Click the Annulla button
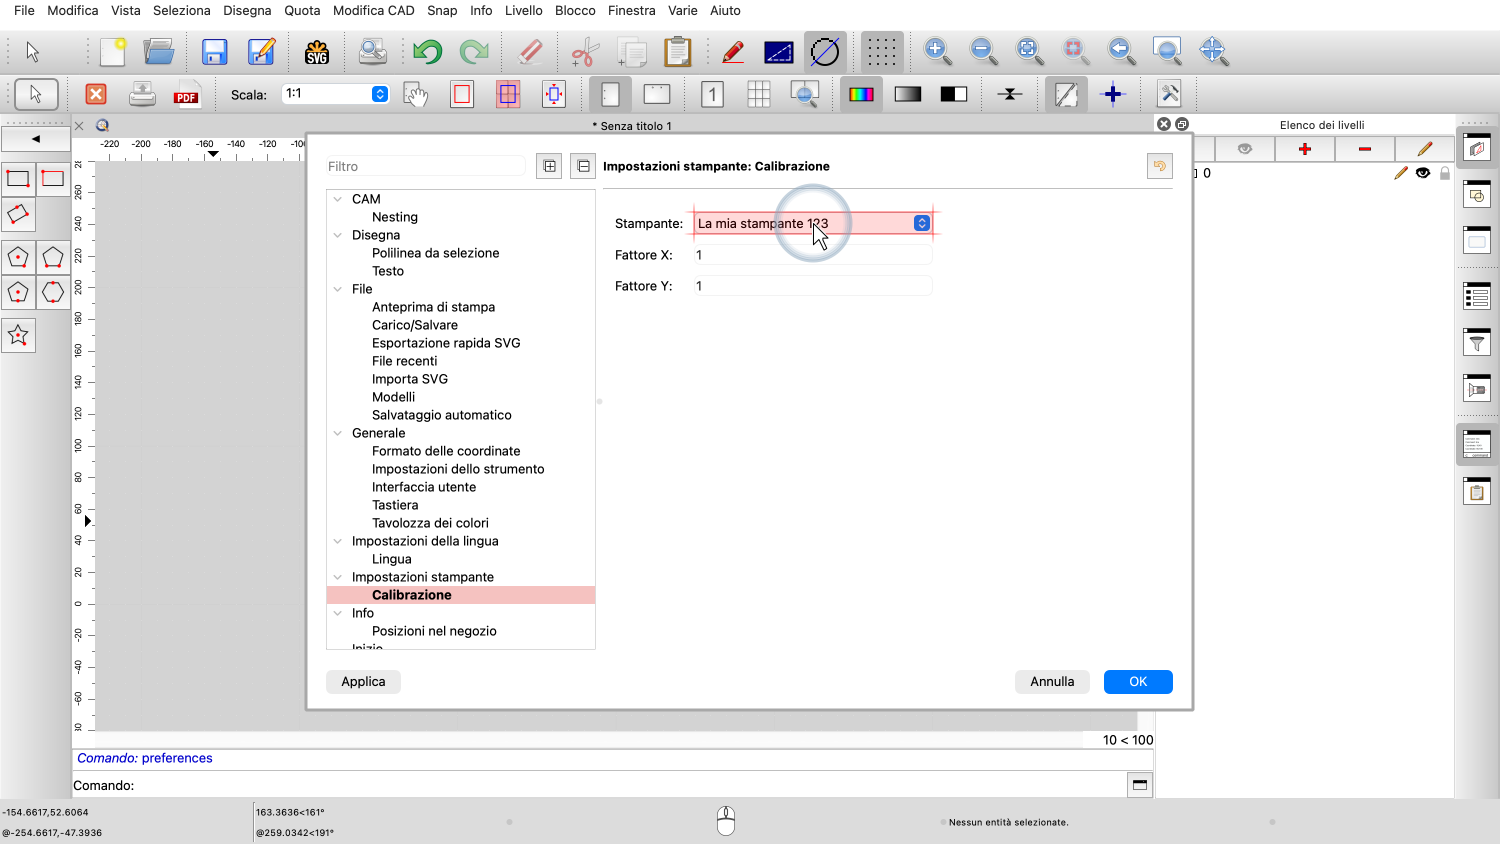 click(1052, 681)
